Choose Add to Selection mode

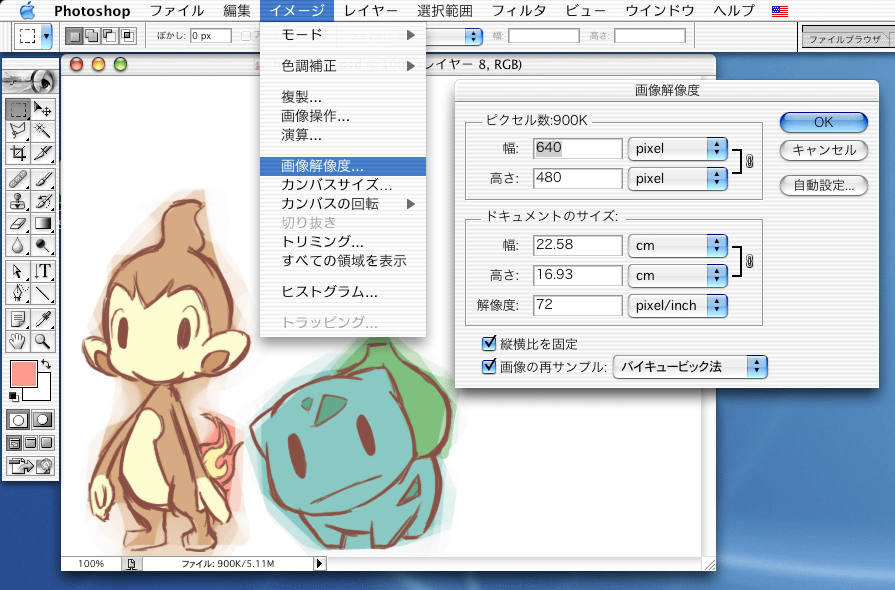pos(91,37)
